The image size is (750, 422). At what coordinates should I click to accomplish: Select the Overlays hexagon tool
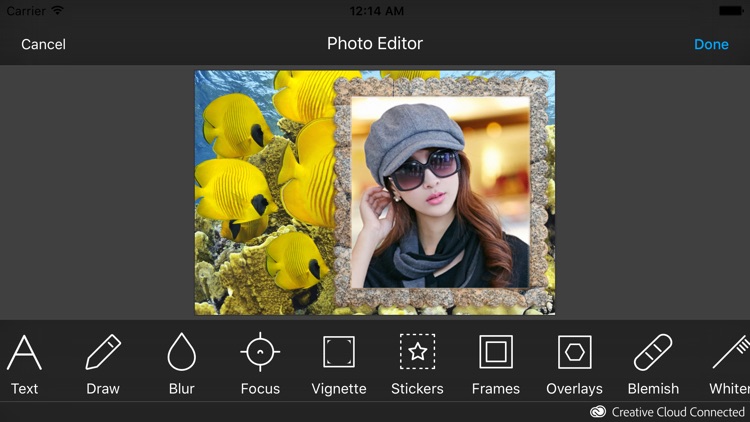click(574, 352)
